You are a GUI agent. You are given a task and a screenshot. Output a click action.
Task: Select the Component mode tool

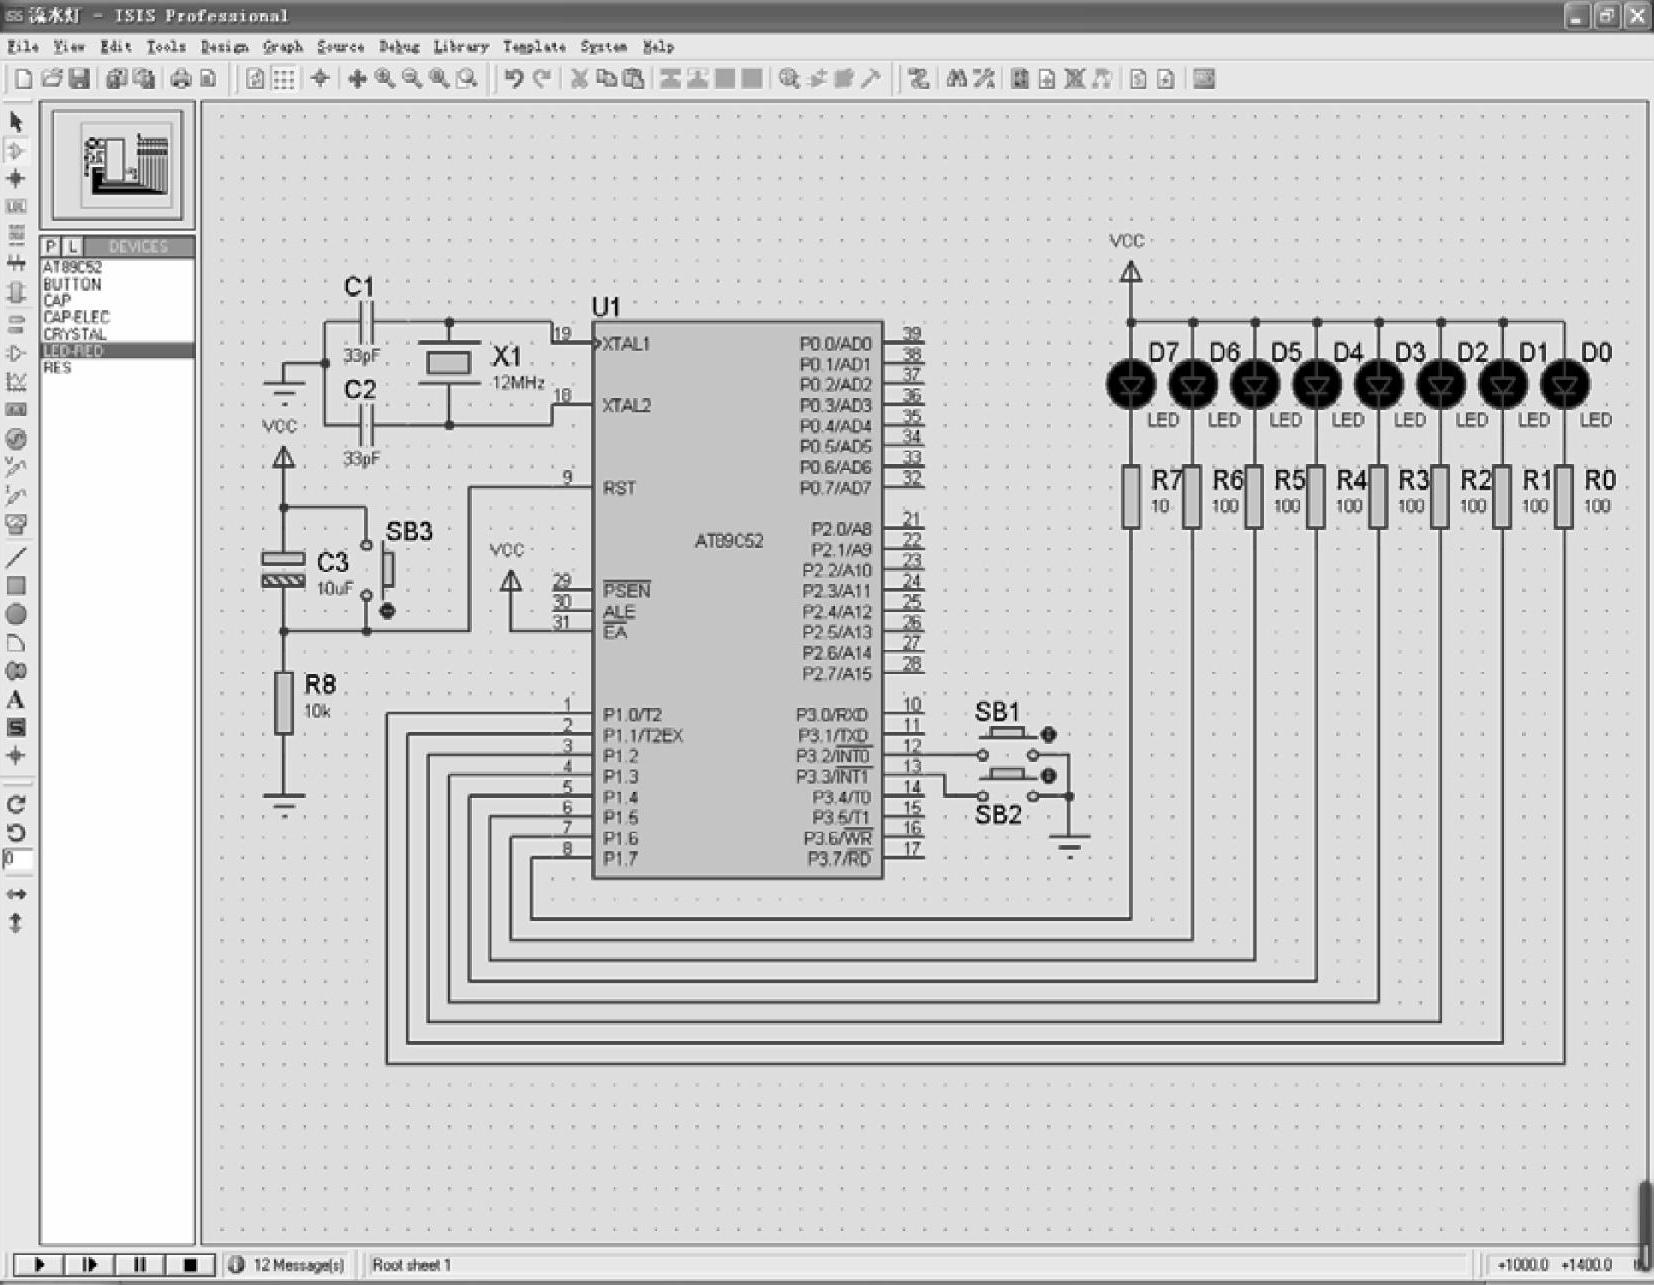click(16, 151)
